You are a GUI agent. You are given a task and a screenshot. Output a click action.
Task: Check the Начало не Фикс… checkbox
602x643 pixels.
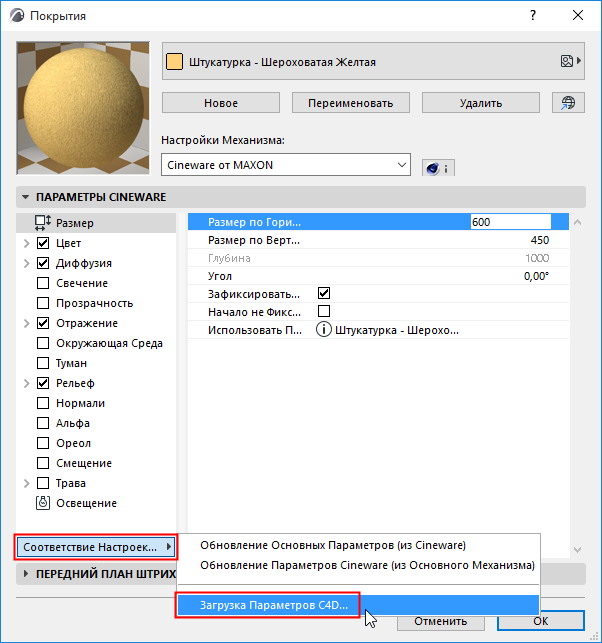(x=324, y=311)
